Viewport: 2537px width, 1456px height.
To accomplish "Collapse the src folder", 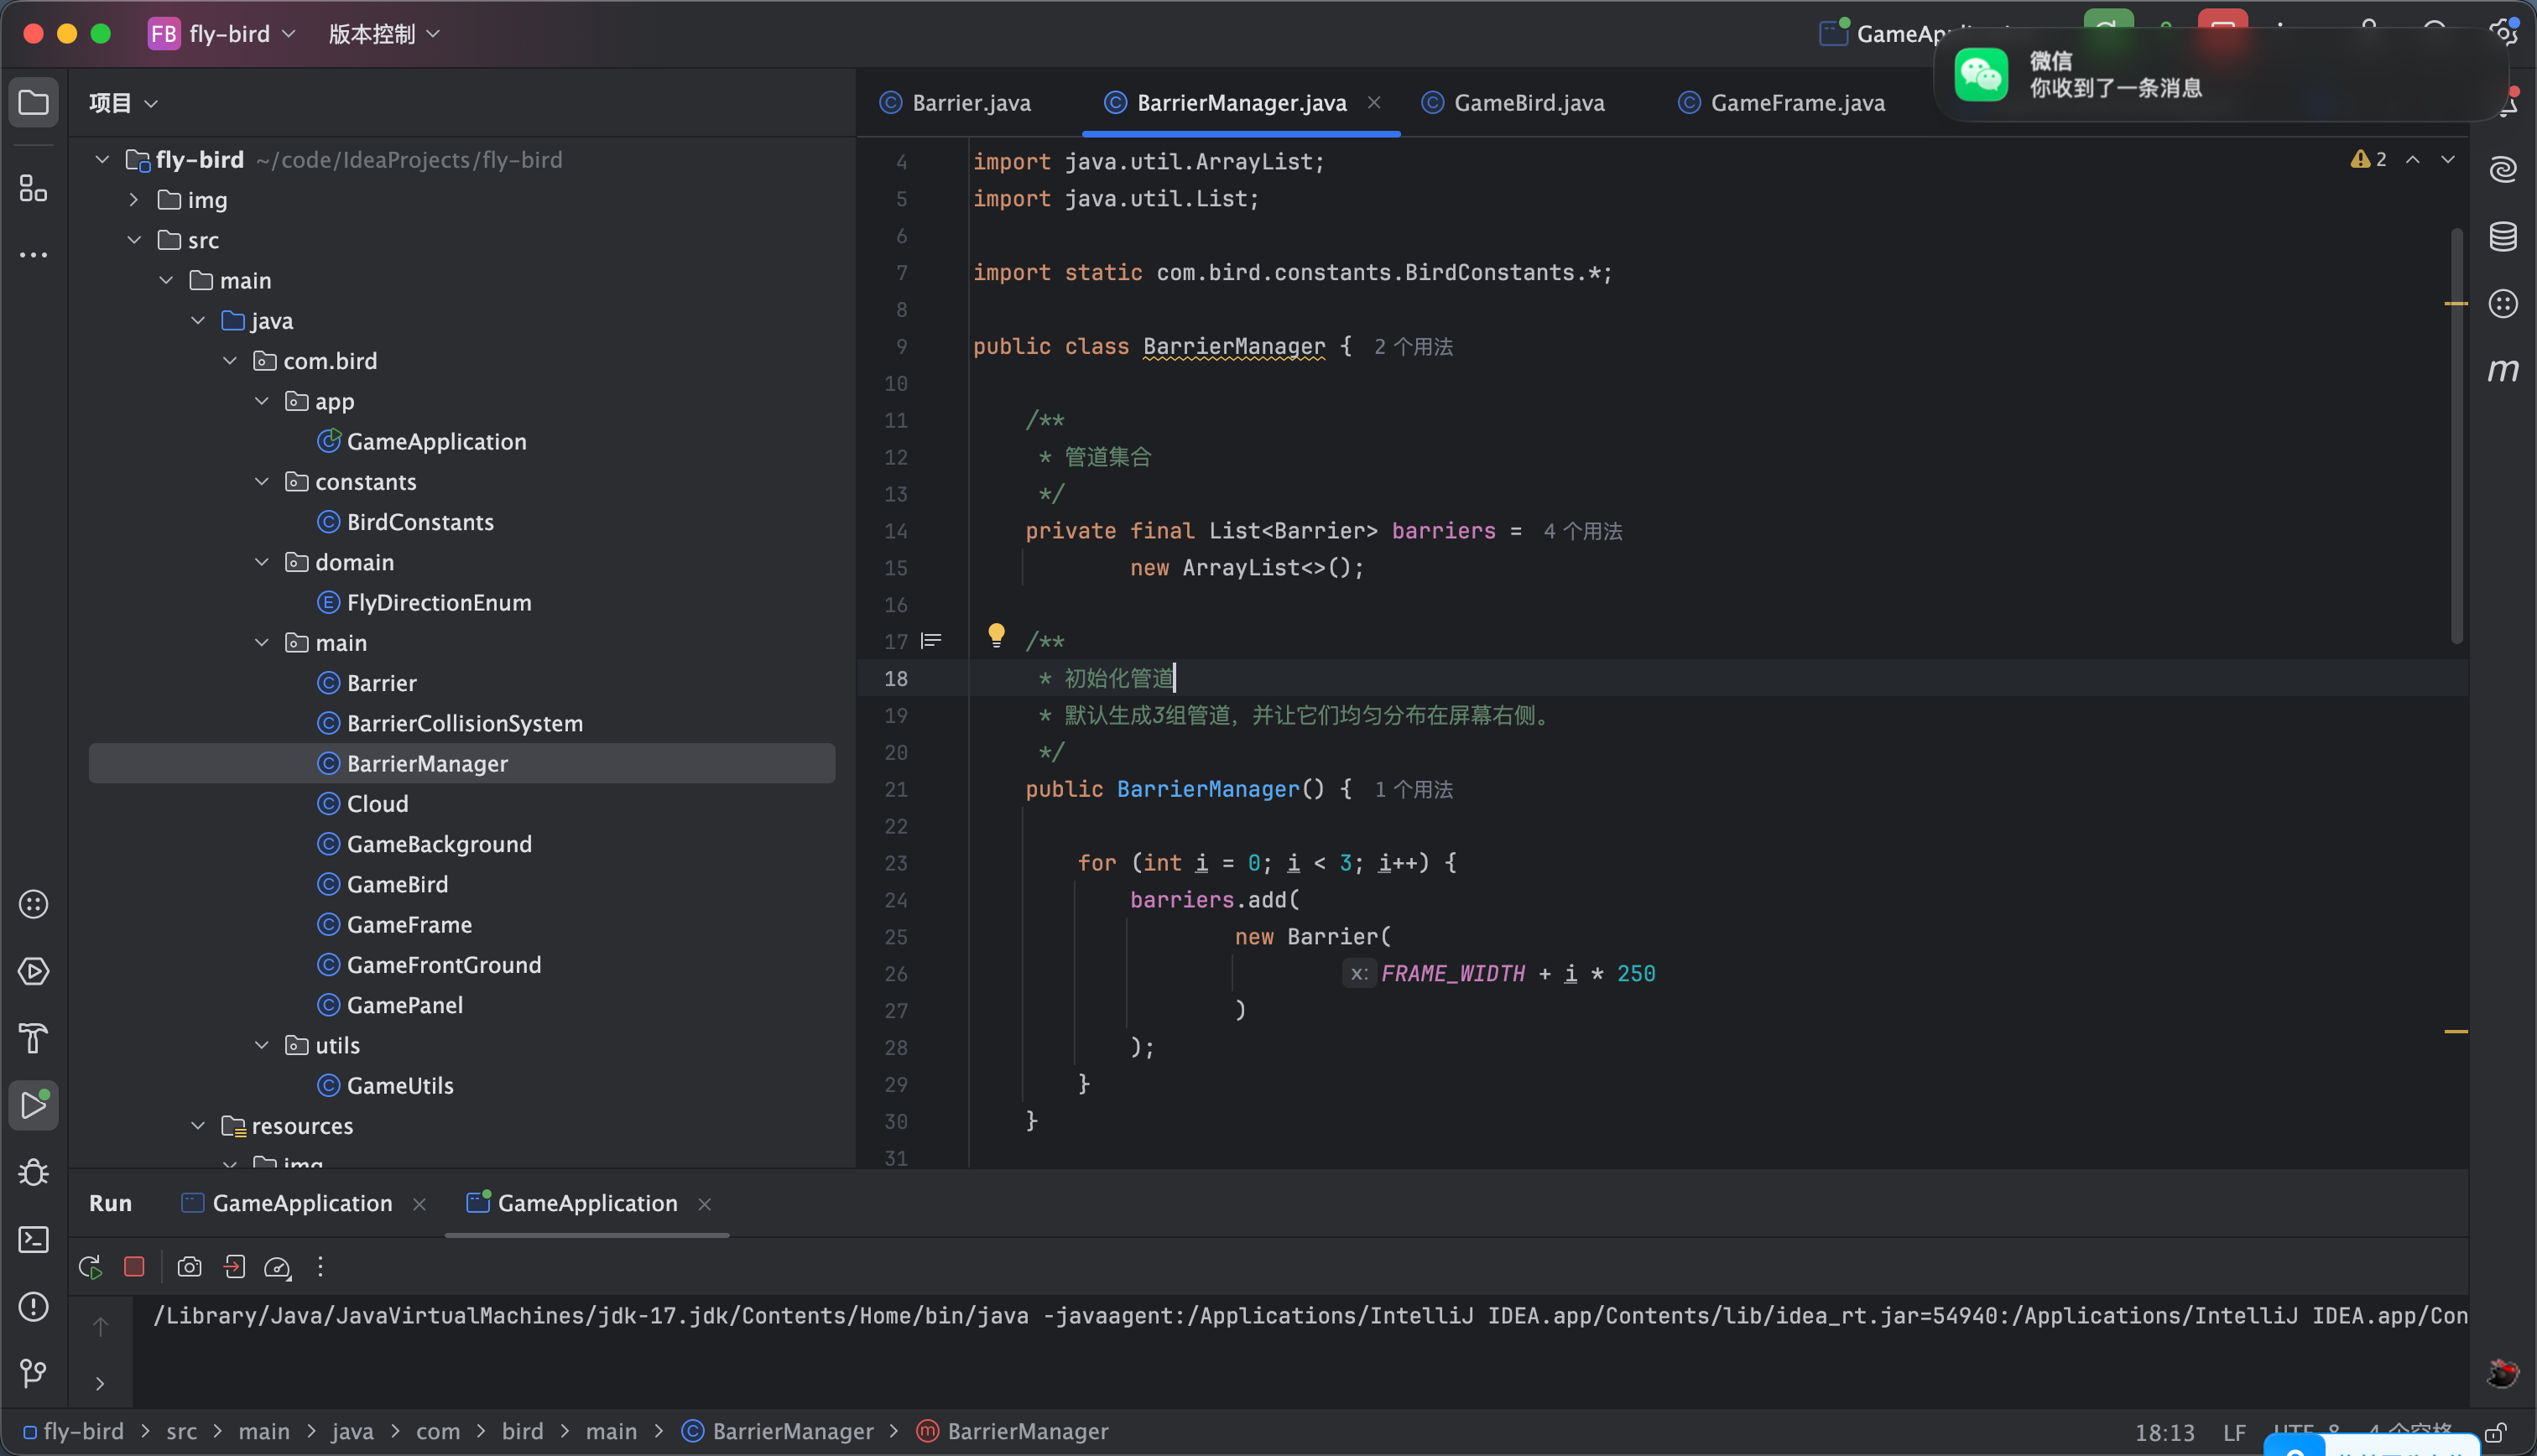I will pos(134,240).
